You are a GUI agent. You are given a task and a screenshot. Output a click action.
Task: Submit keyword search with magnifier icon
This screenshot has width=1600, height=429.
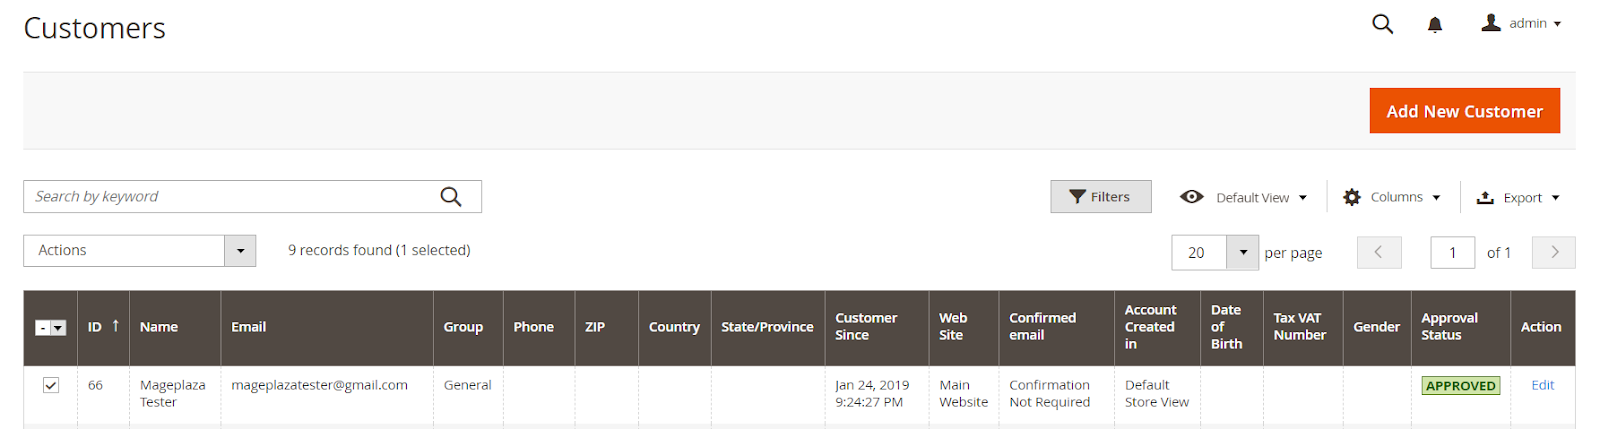[451, 197]
